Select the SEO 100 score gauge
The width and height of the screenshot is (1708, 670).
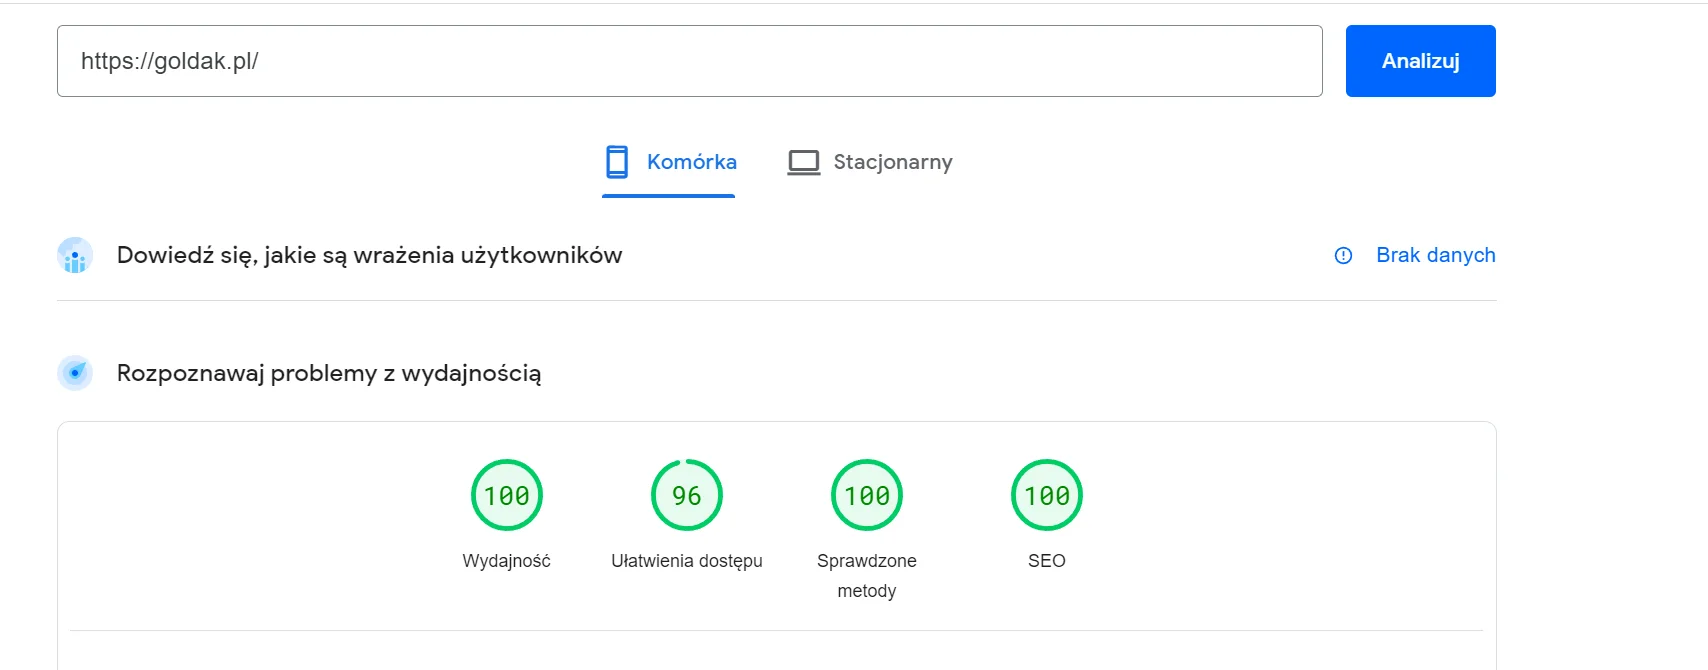(x=1047, y=495)
